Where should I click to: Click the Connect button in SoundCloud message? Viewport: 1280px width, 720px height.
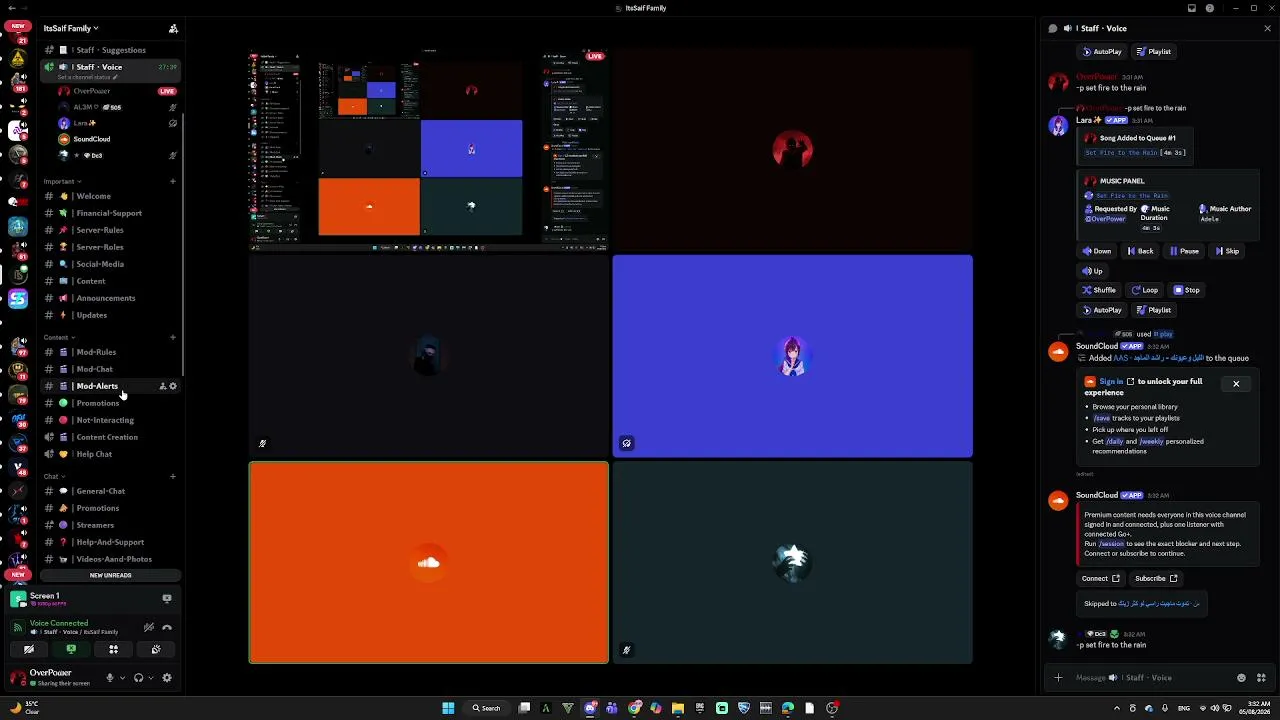click(x=1100, y=579)
